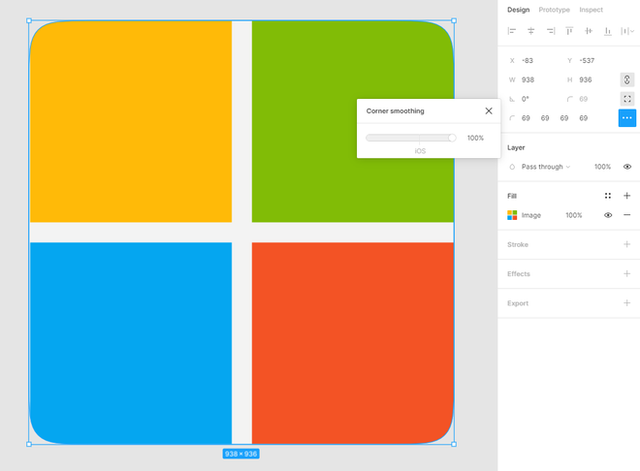Toggle image fill visibility eye
This screenshot has width=640, height=471.
(x=608, y=215)
